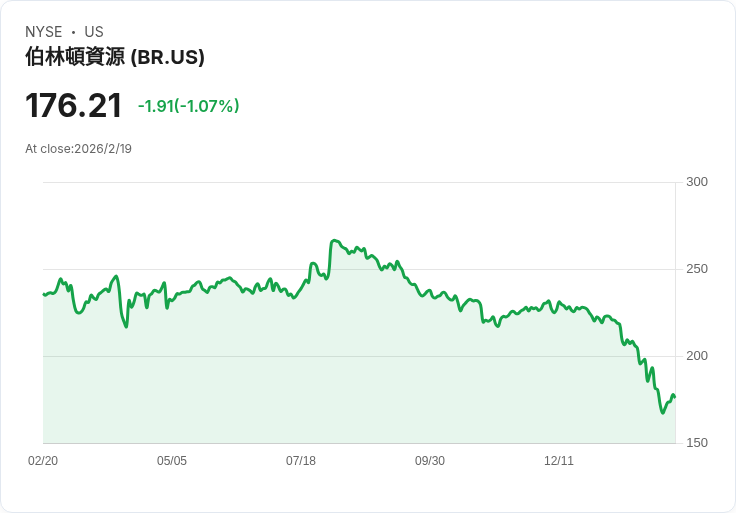Click the 02/20 date axis label
The height and width of the screenshot is (513, 736).
click(x=43, y=460)
